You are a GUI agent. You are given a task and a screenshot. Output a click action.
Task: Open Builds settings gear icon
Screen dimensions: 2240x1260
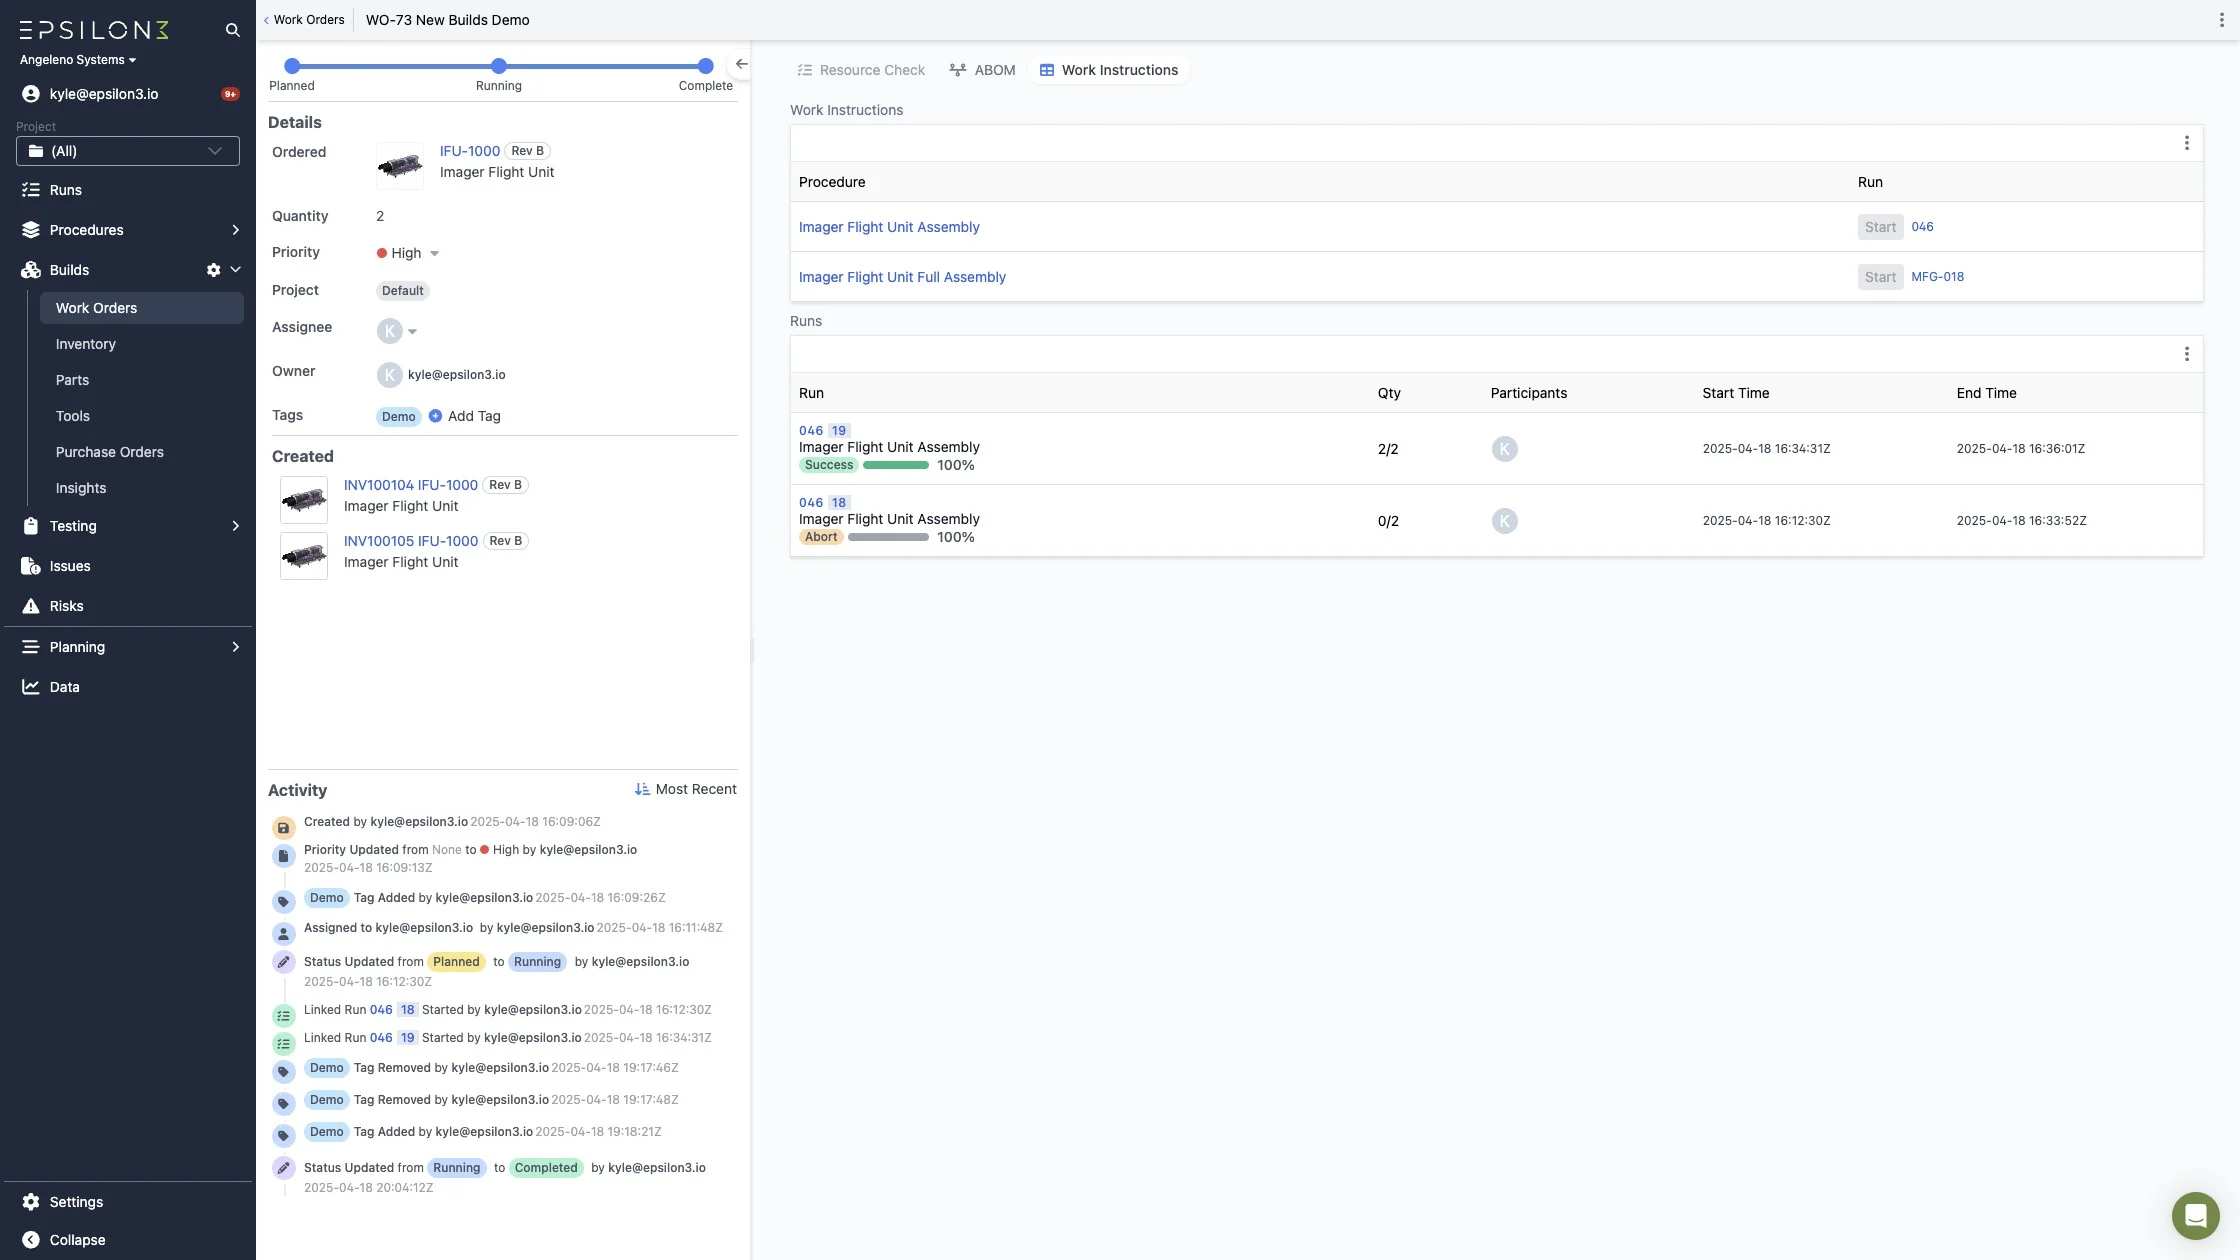point(213,270)
